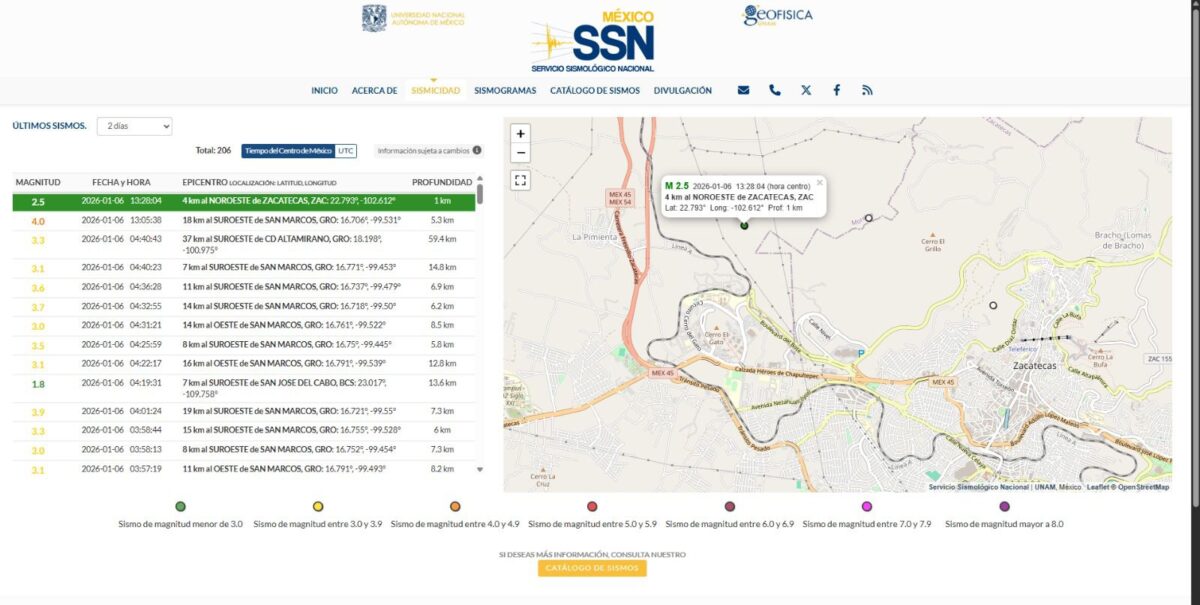The image size is (1200, 605).
Task: Zoom out on the map
Action: click(x=520, y=153)
